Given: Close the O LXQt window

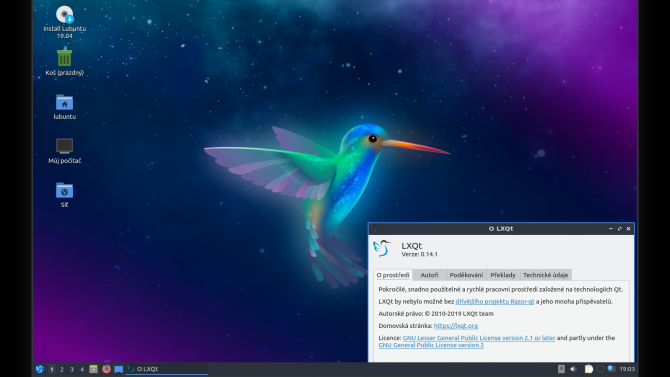Looking at the screenshot, I should click(x=629, y=229).
